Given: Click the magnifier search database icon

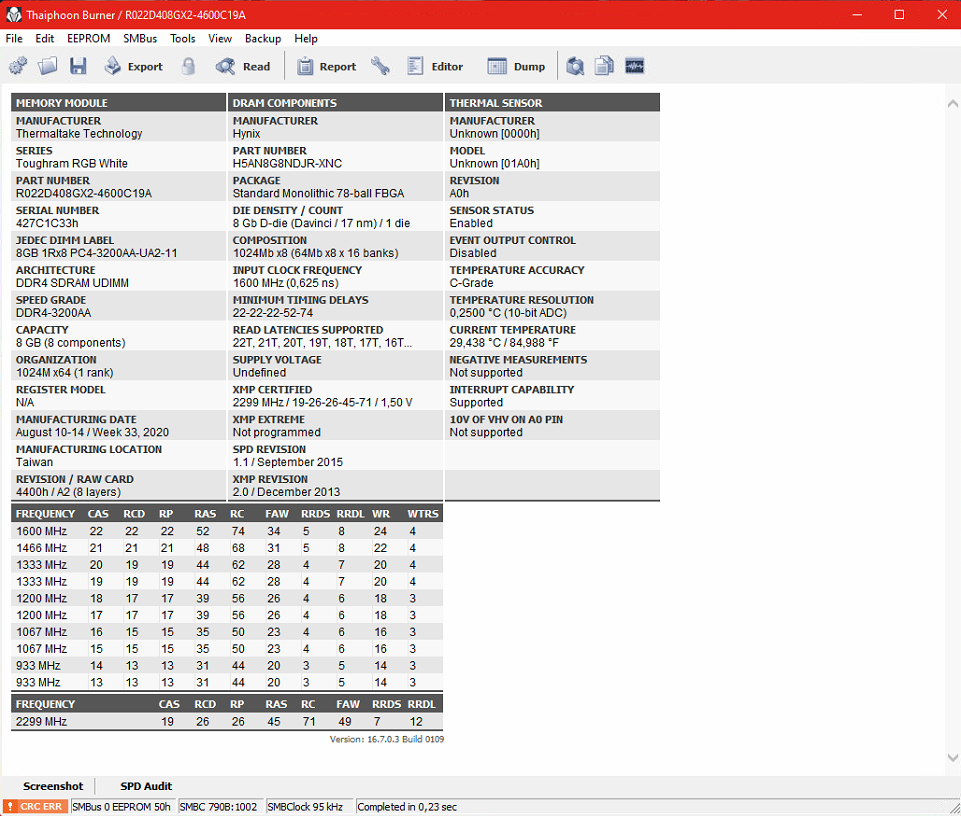Looking at the screenshot, I should pos(575,66).
